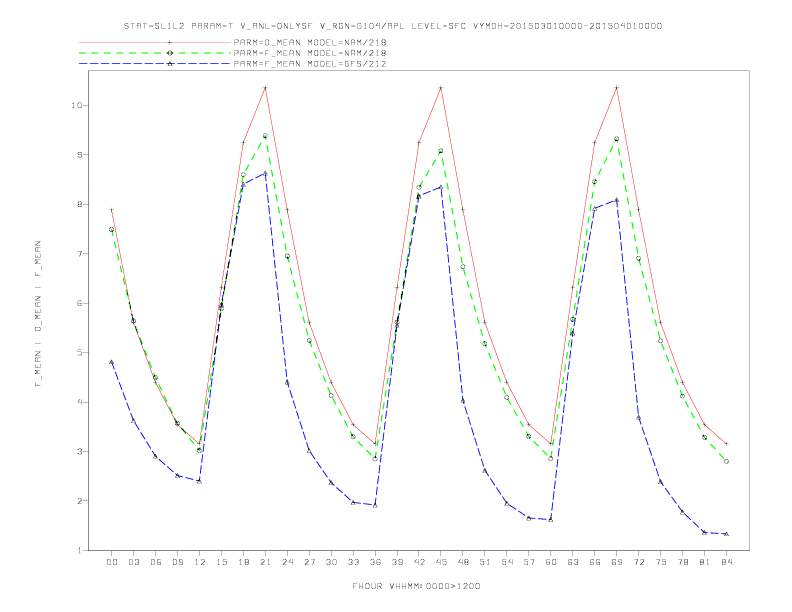The width and height of the screenshot is (792, 612).
Task: Click the plus marker on the red legend line
Action: point(170,42)
